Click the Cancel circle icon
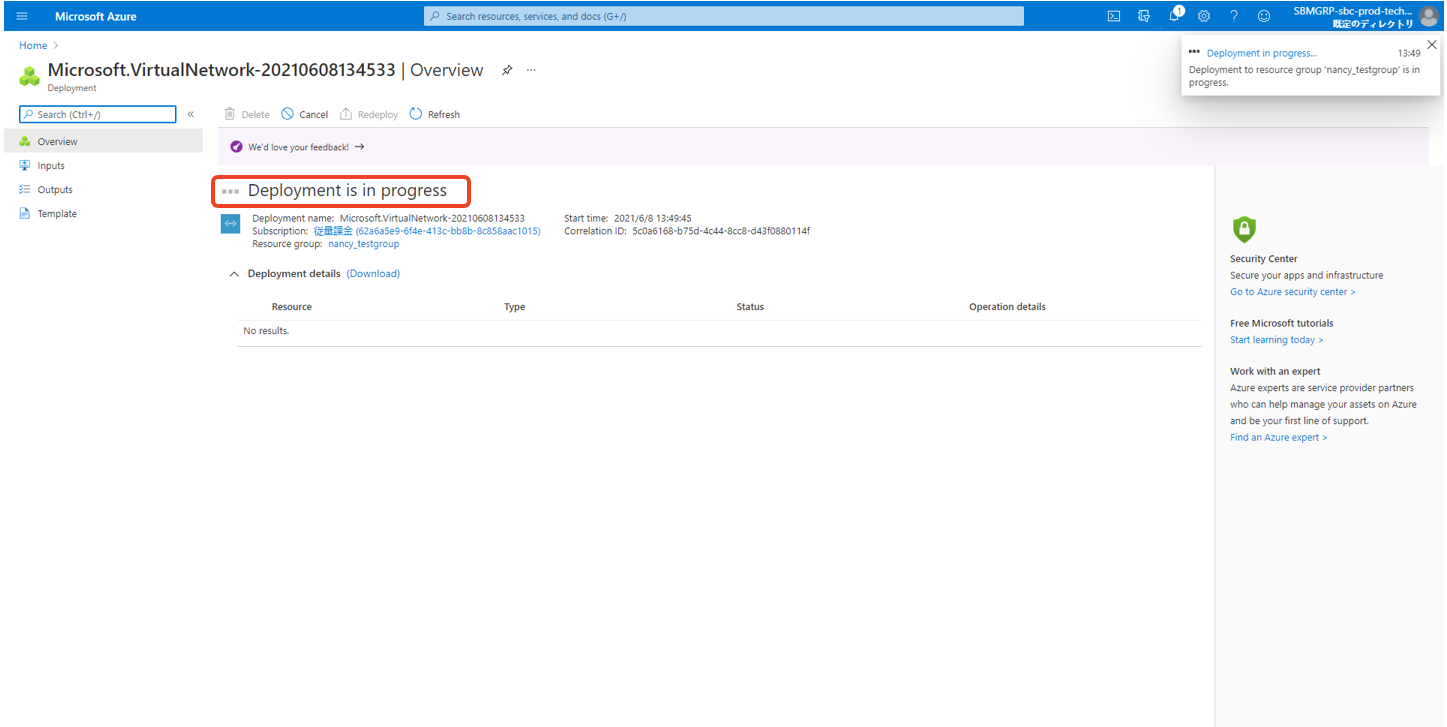The height and width of the screenshot is (727, 1447). click(288, 114)
